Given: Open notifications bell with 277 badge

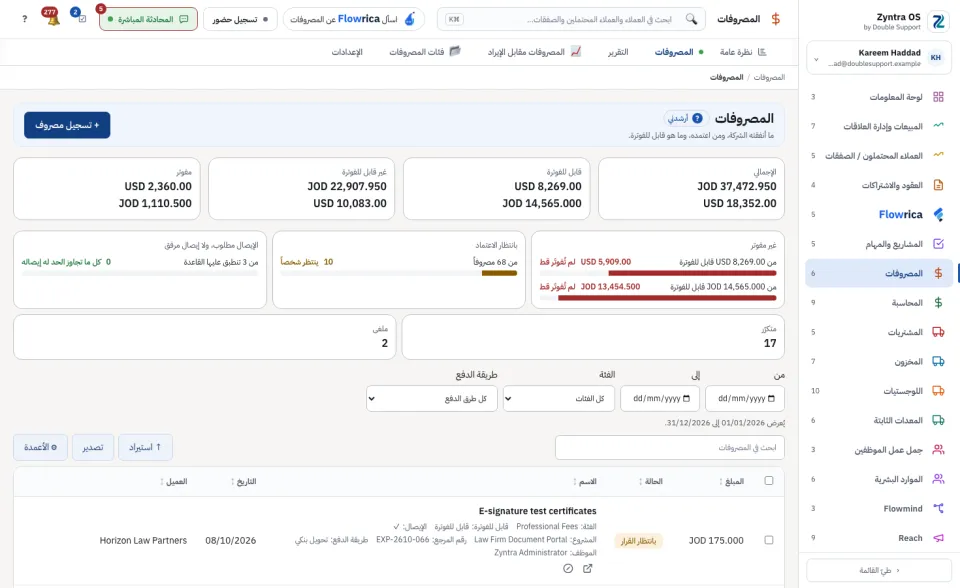Looking at the screenshot, I should tap(53, 18).
